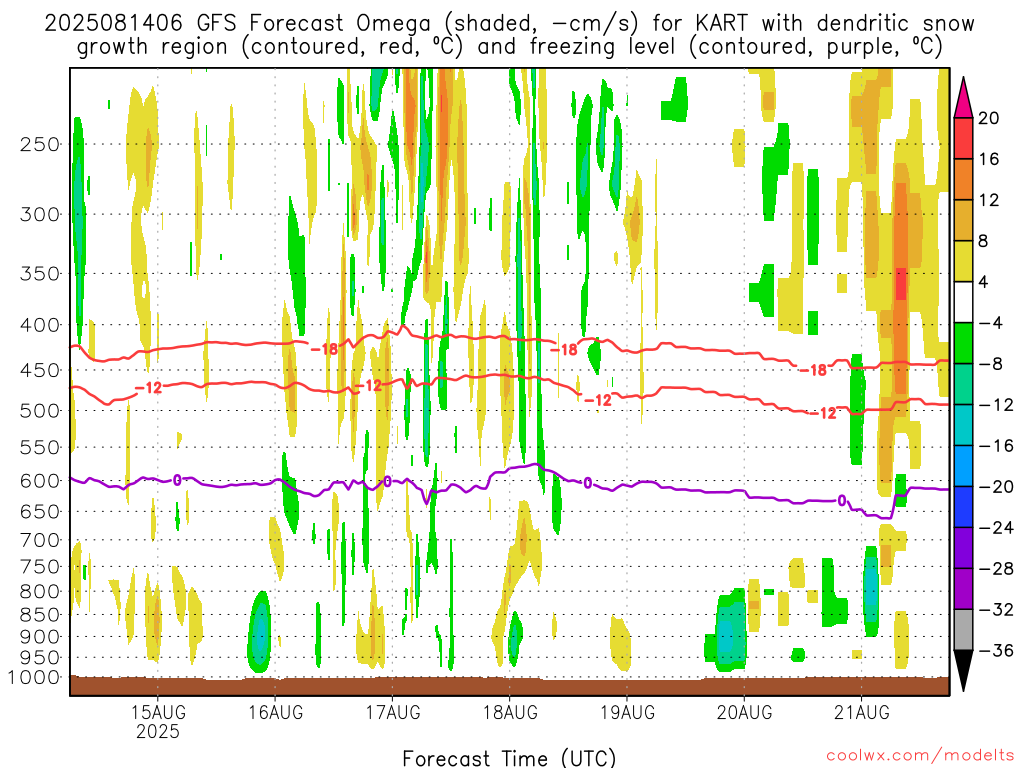
Task: Click the colorbar value label -20
Action: coord(997,487)
